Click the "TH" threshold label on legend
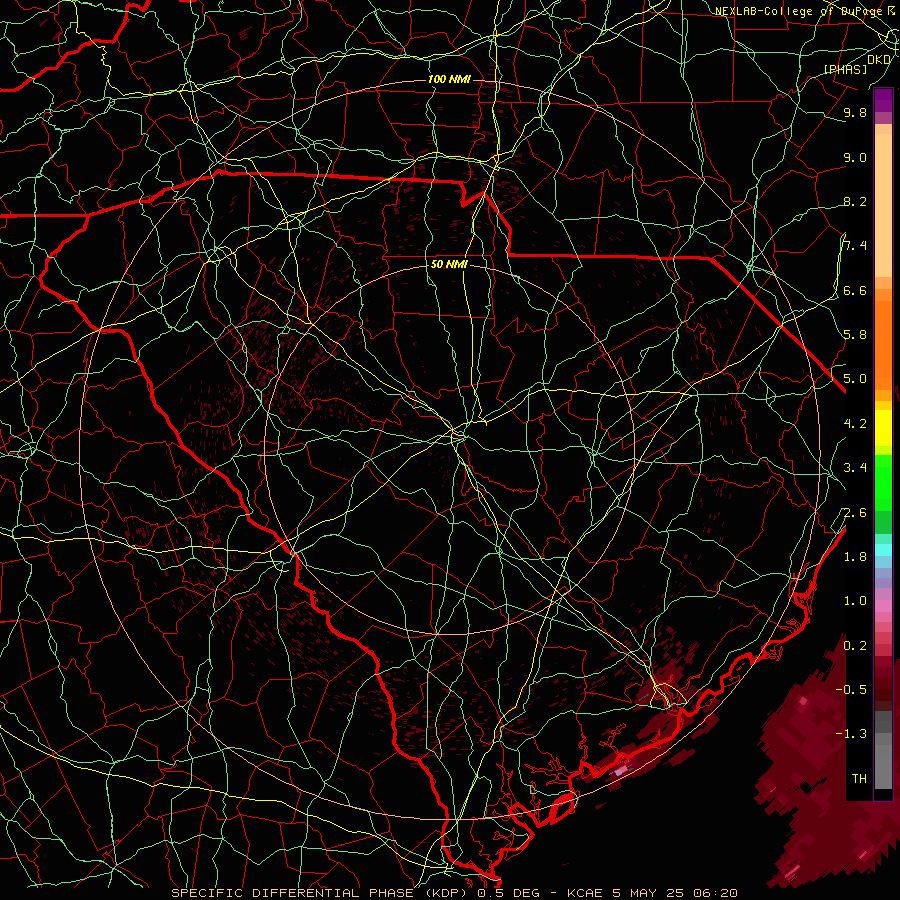Screen dimensions: 900x900 pos(859,779)
